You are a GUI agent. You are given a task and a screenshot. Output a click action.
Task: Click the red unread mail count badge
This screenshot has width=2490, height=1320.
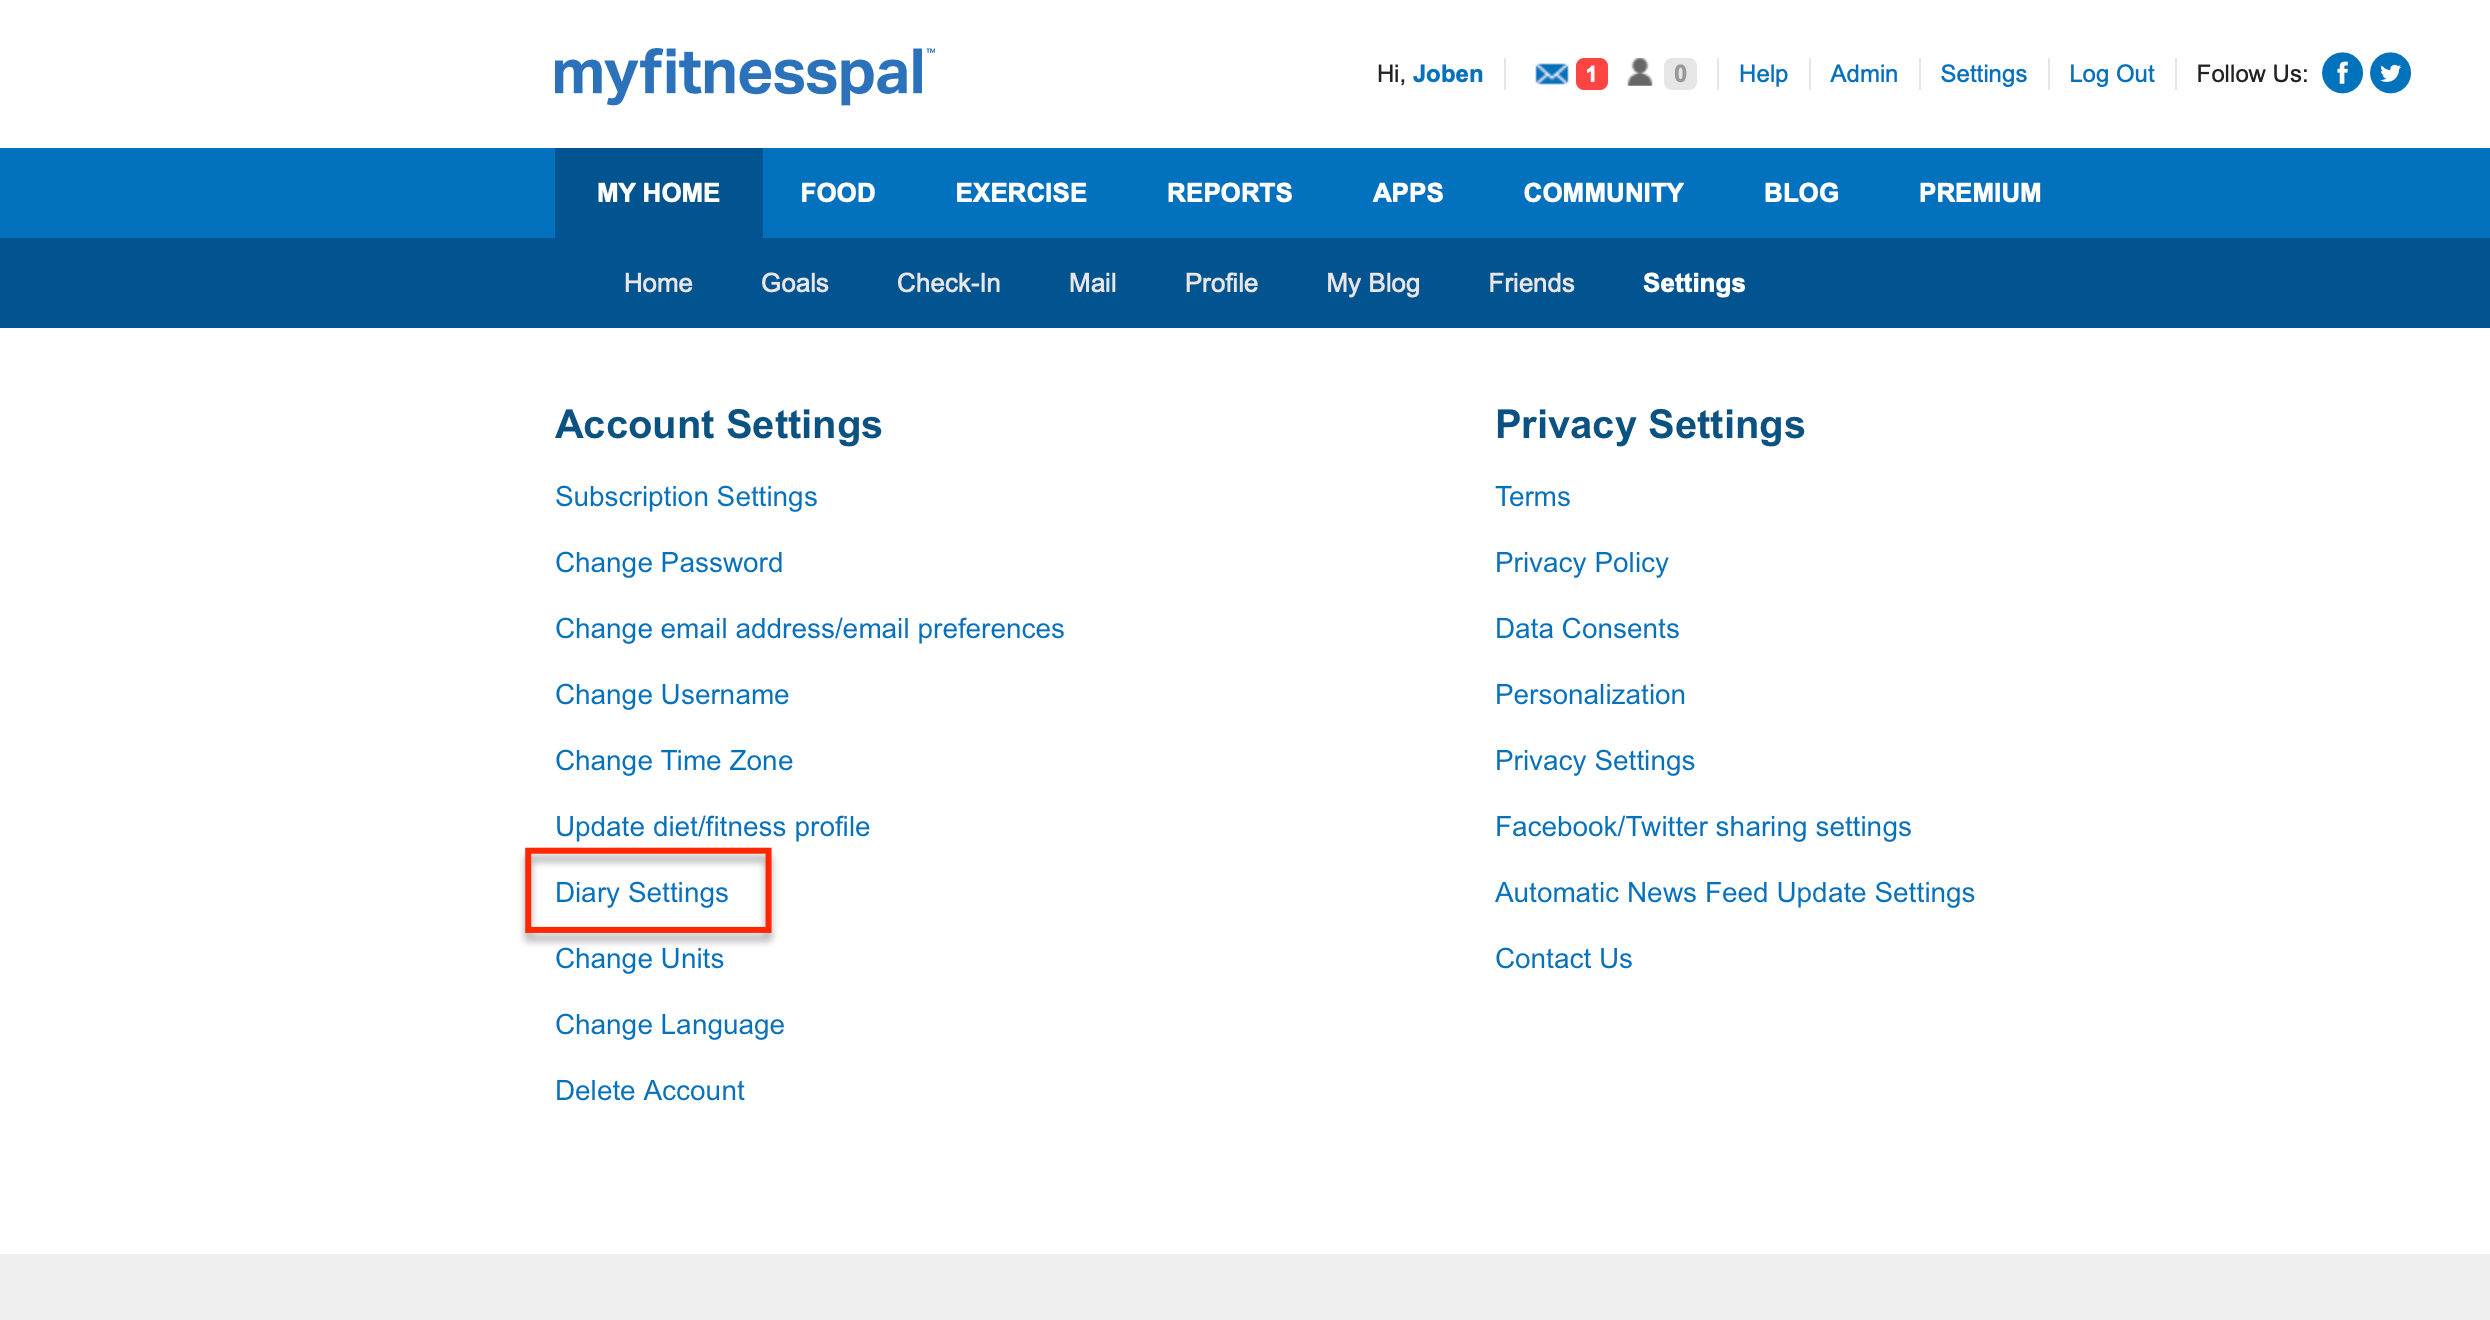tap(1591, 74)
